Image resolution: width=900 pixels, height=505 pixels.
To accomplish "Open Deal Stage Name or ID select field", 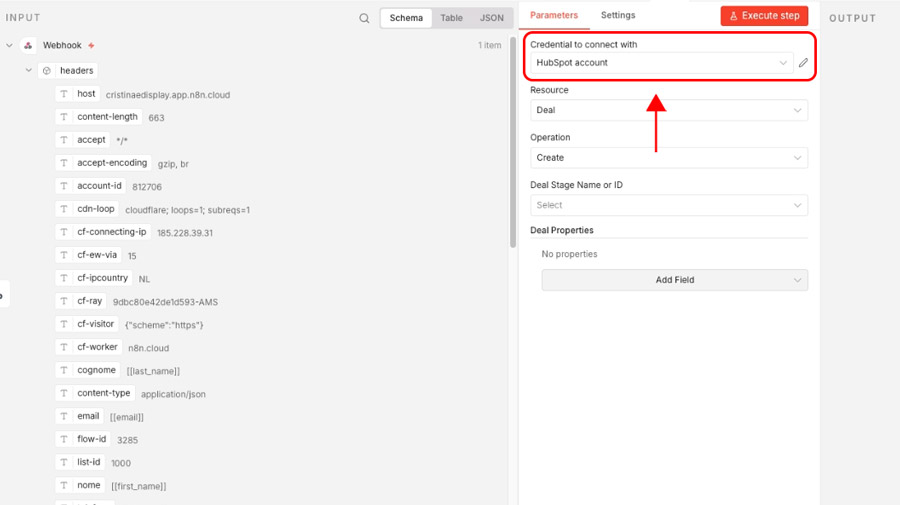I will (x=668, y=205).
